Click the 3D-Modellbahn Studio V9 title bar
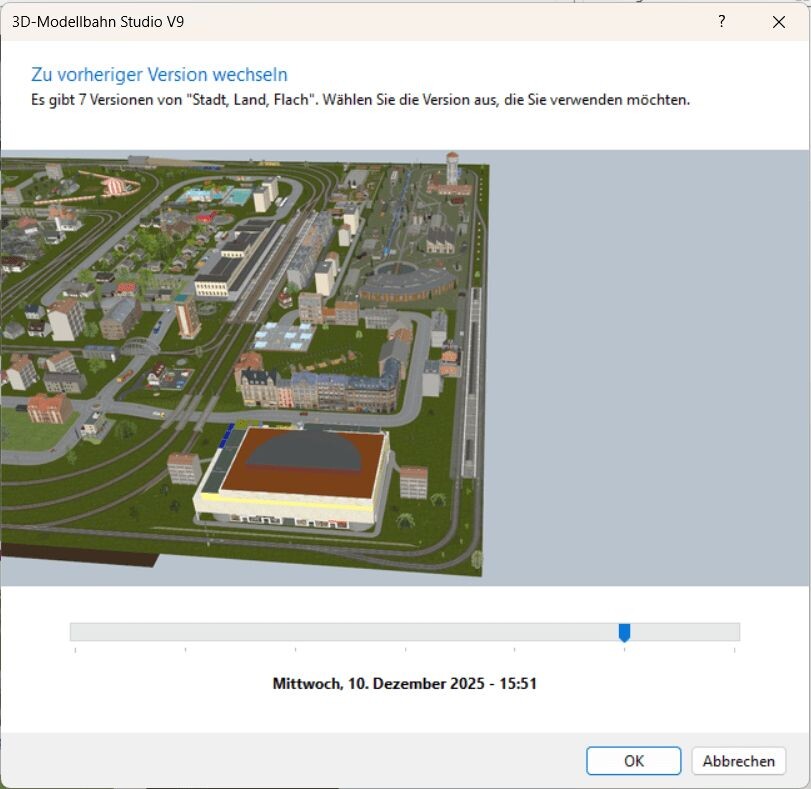 (300, 21)
